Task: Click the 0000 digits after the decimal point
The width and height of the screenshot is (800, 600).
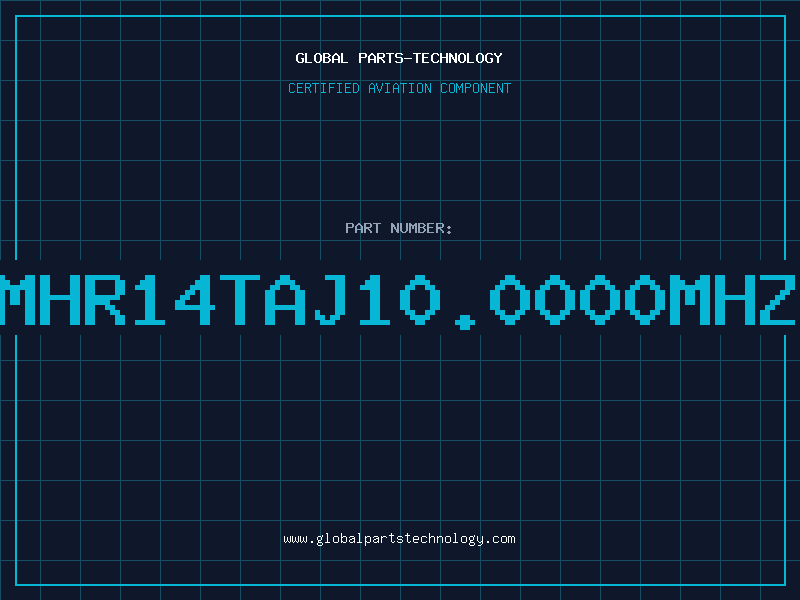Action: 578,300
